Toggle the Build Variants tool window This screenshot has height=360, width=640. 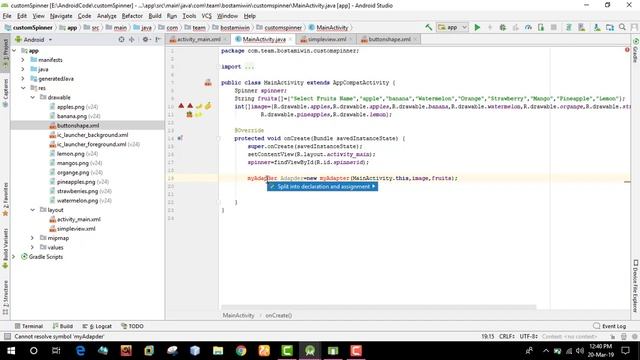point(5,248)
